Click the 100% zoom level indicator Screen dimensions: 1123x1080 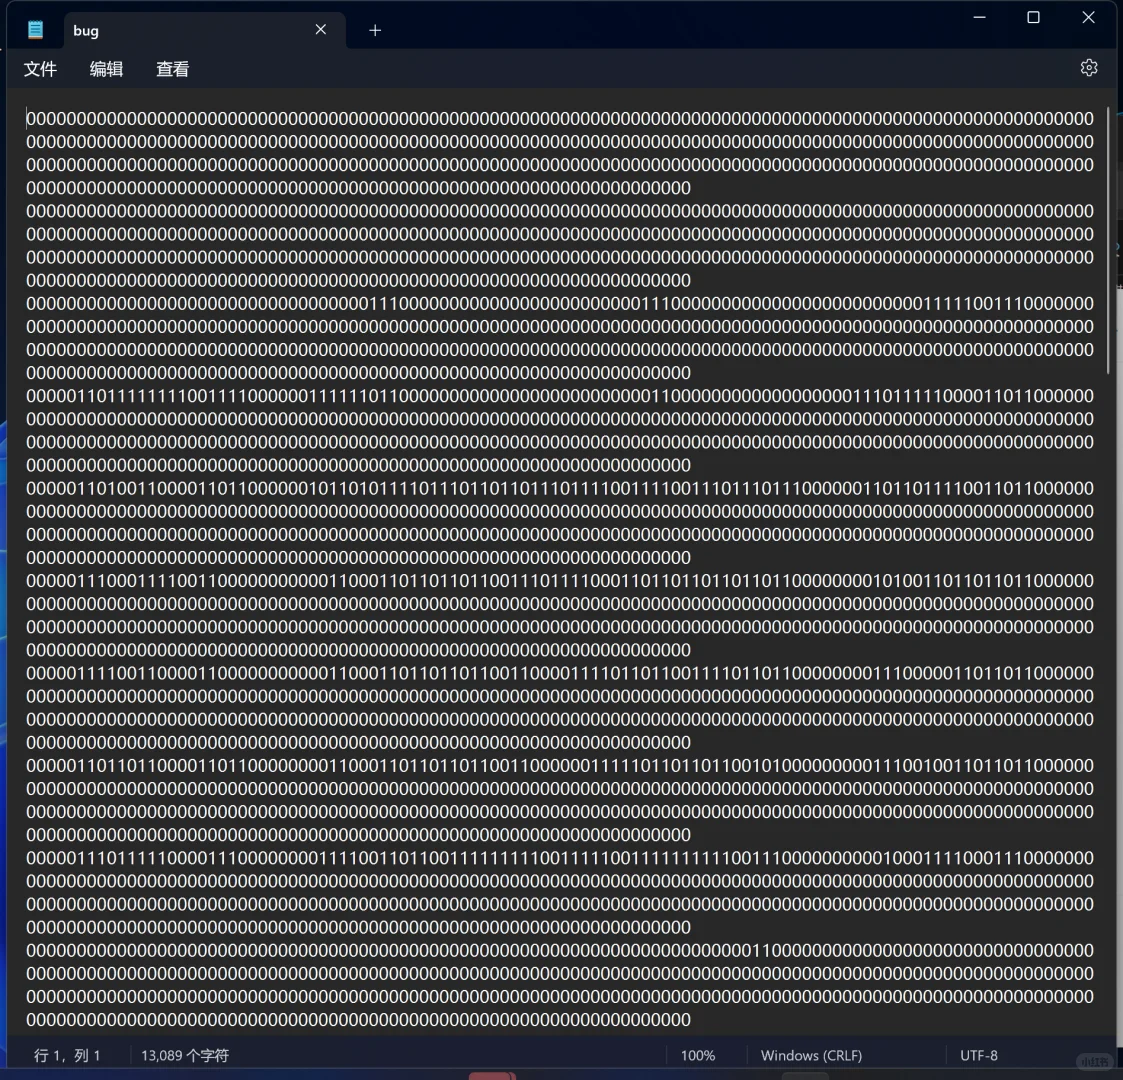pos(698,1055)
